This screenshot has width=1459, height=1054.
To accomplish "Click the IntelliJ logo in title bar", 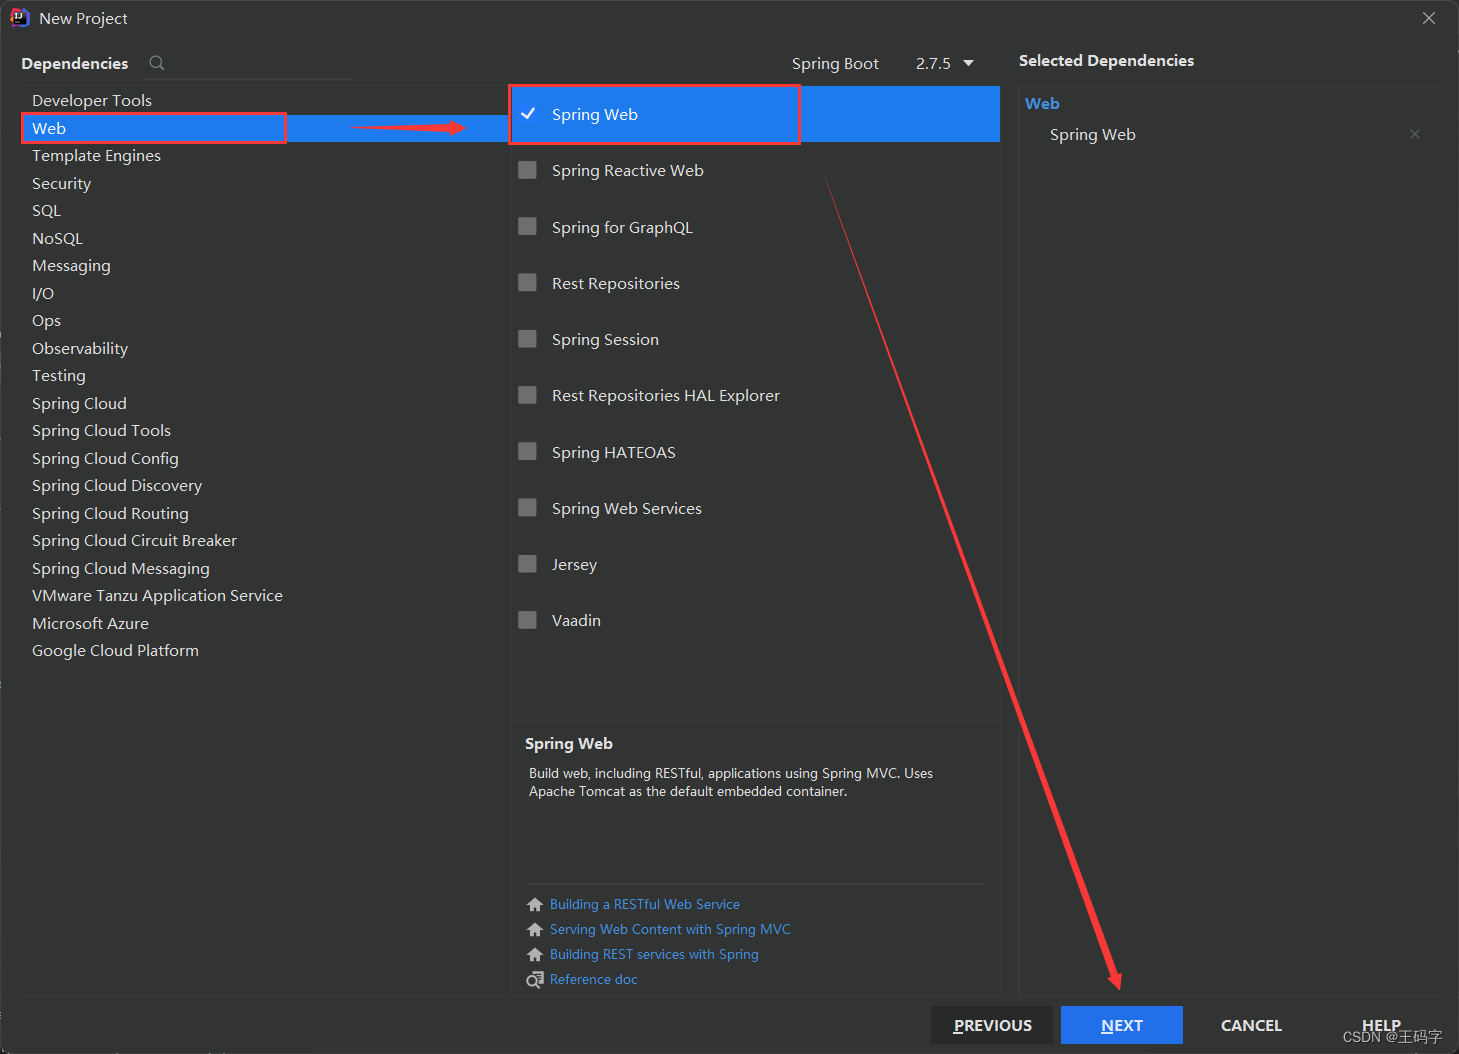I will [20, 18].
